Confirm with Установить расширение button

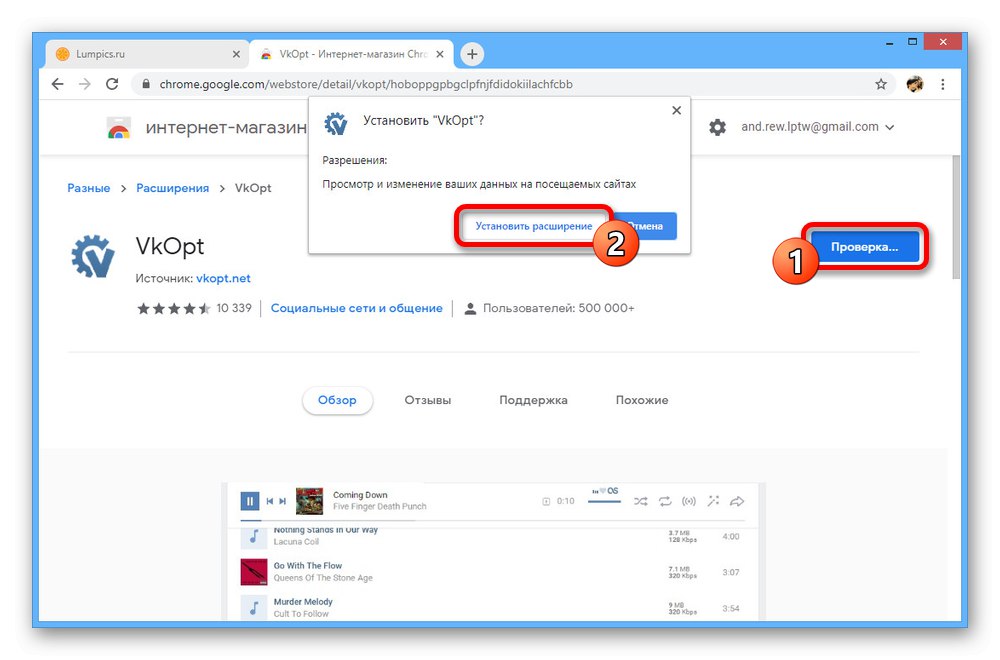click(534, 226)
